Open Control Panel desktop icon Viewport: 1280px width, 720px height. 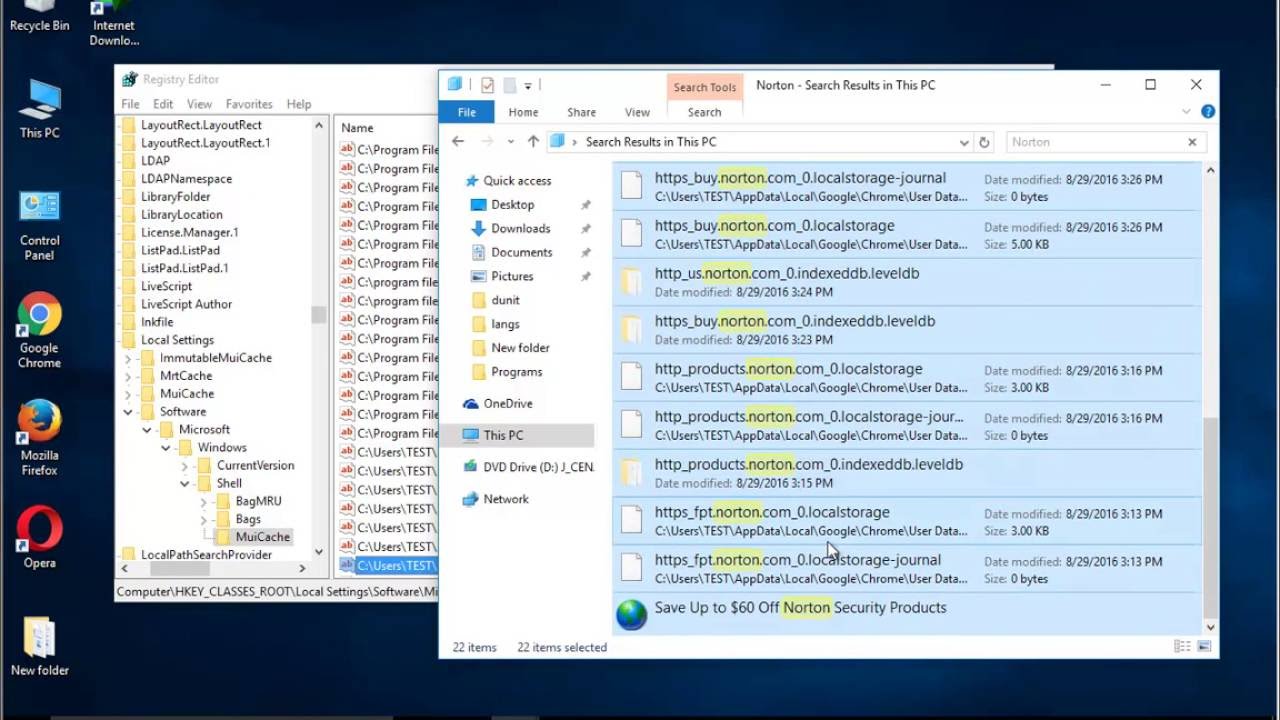[x=39, y=225]
